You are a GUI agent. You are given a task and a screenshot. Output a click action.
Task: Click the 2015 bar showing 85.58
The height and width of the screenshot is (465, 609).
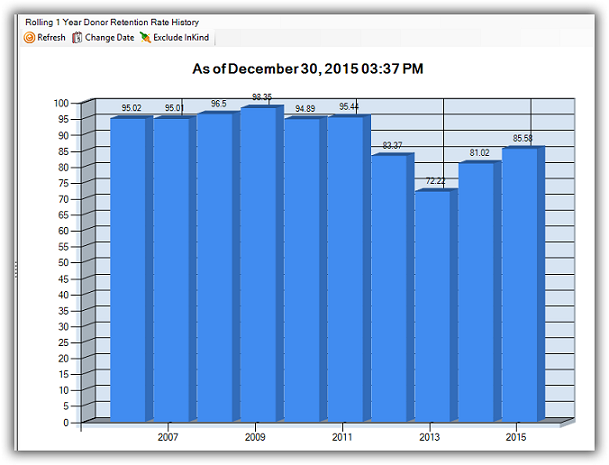click(x=519, y=285)
